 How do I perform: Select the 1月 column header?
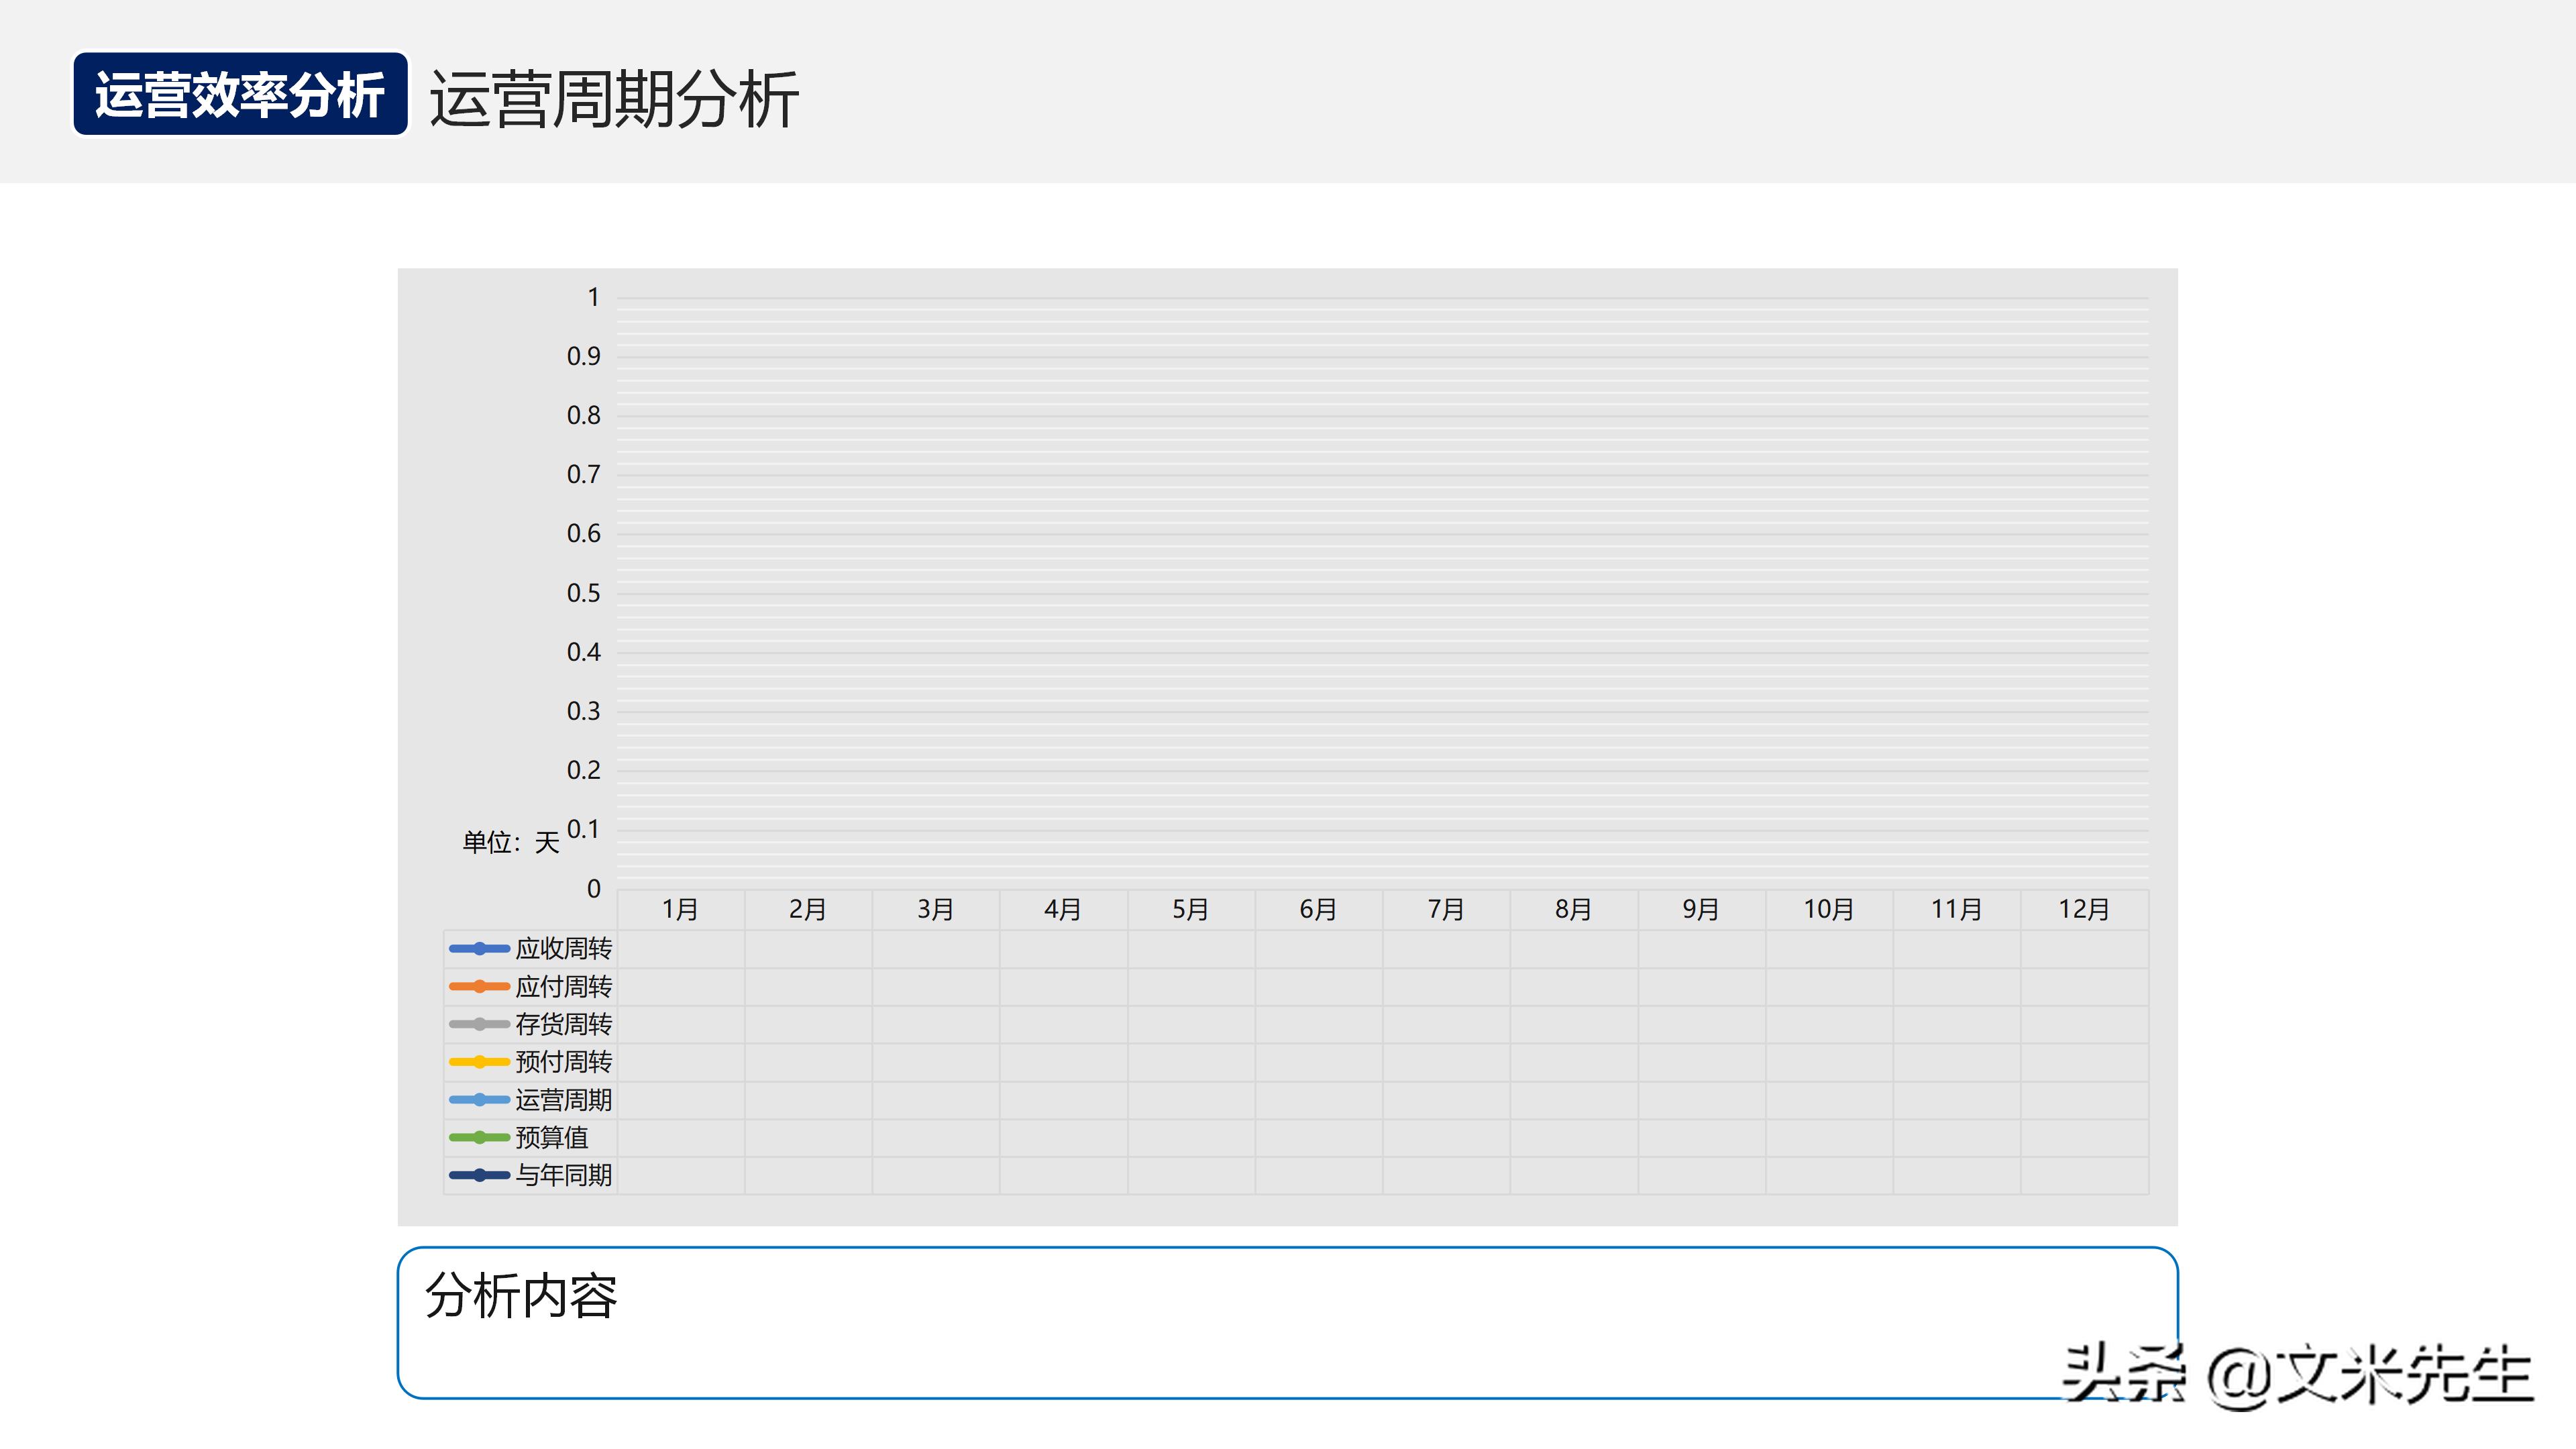pos(680,909)
